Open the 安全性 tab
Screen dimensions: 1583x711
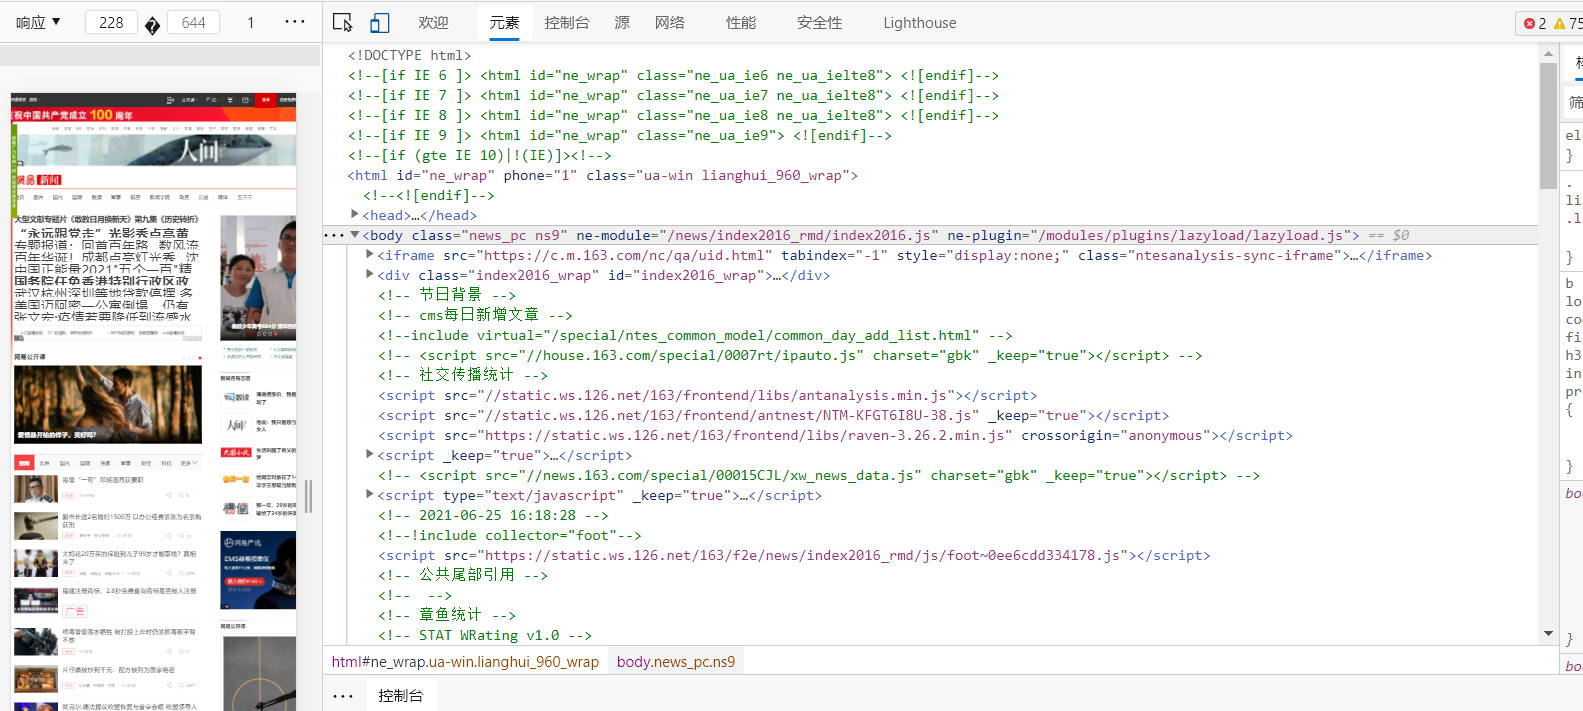tap(819, 22)
